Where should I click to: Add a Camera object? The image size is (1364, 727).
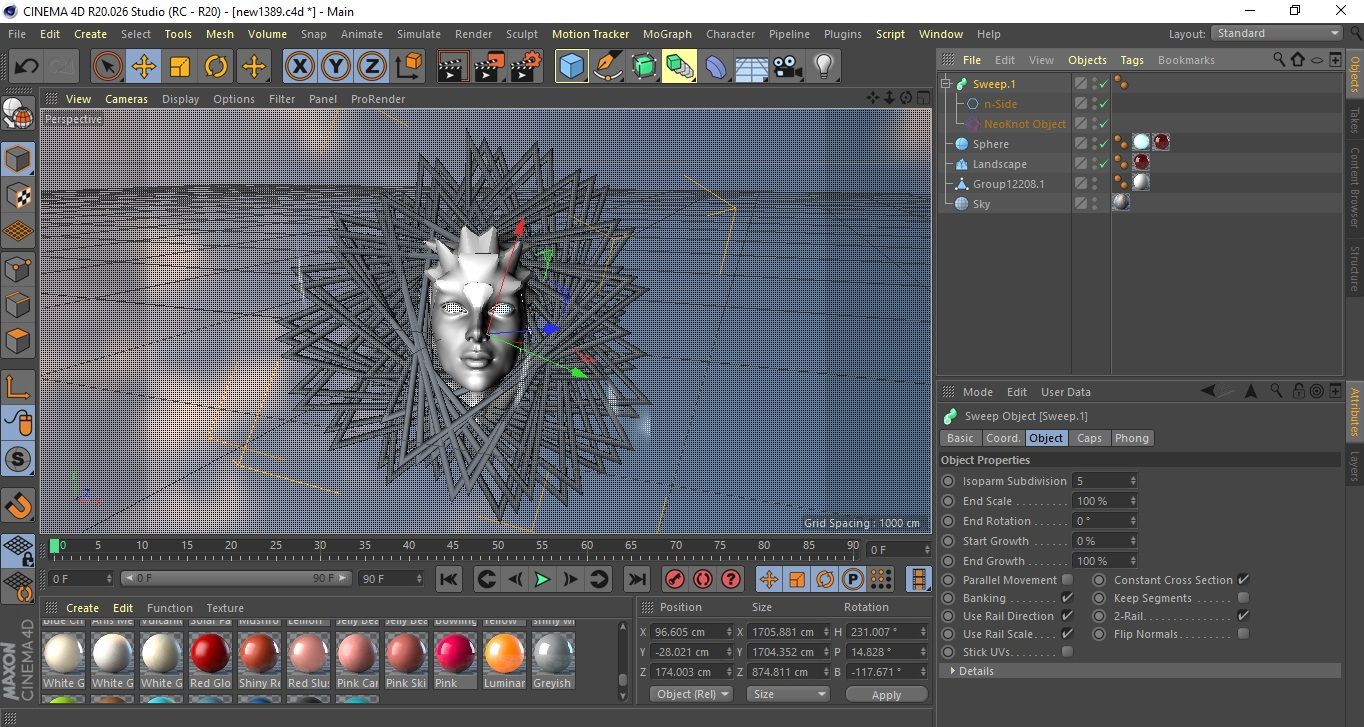(788, 67)
